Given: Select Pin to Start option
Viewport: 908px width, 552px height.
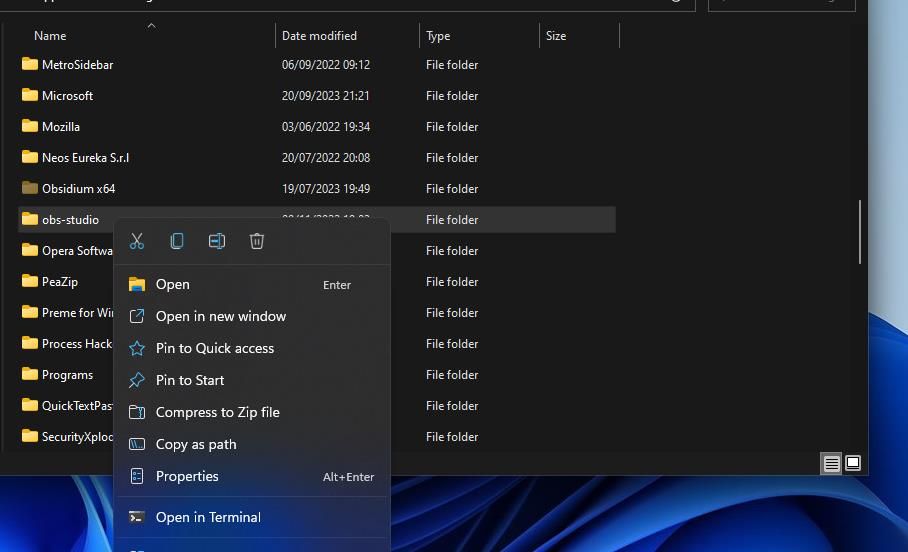Looking at the screenshot, I should tap(190, 380).
